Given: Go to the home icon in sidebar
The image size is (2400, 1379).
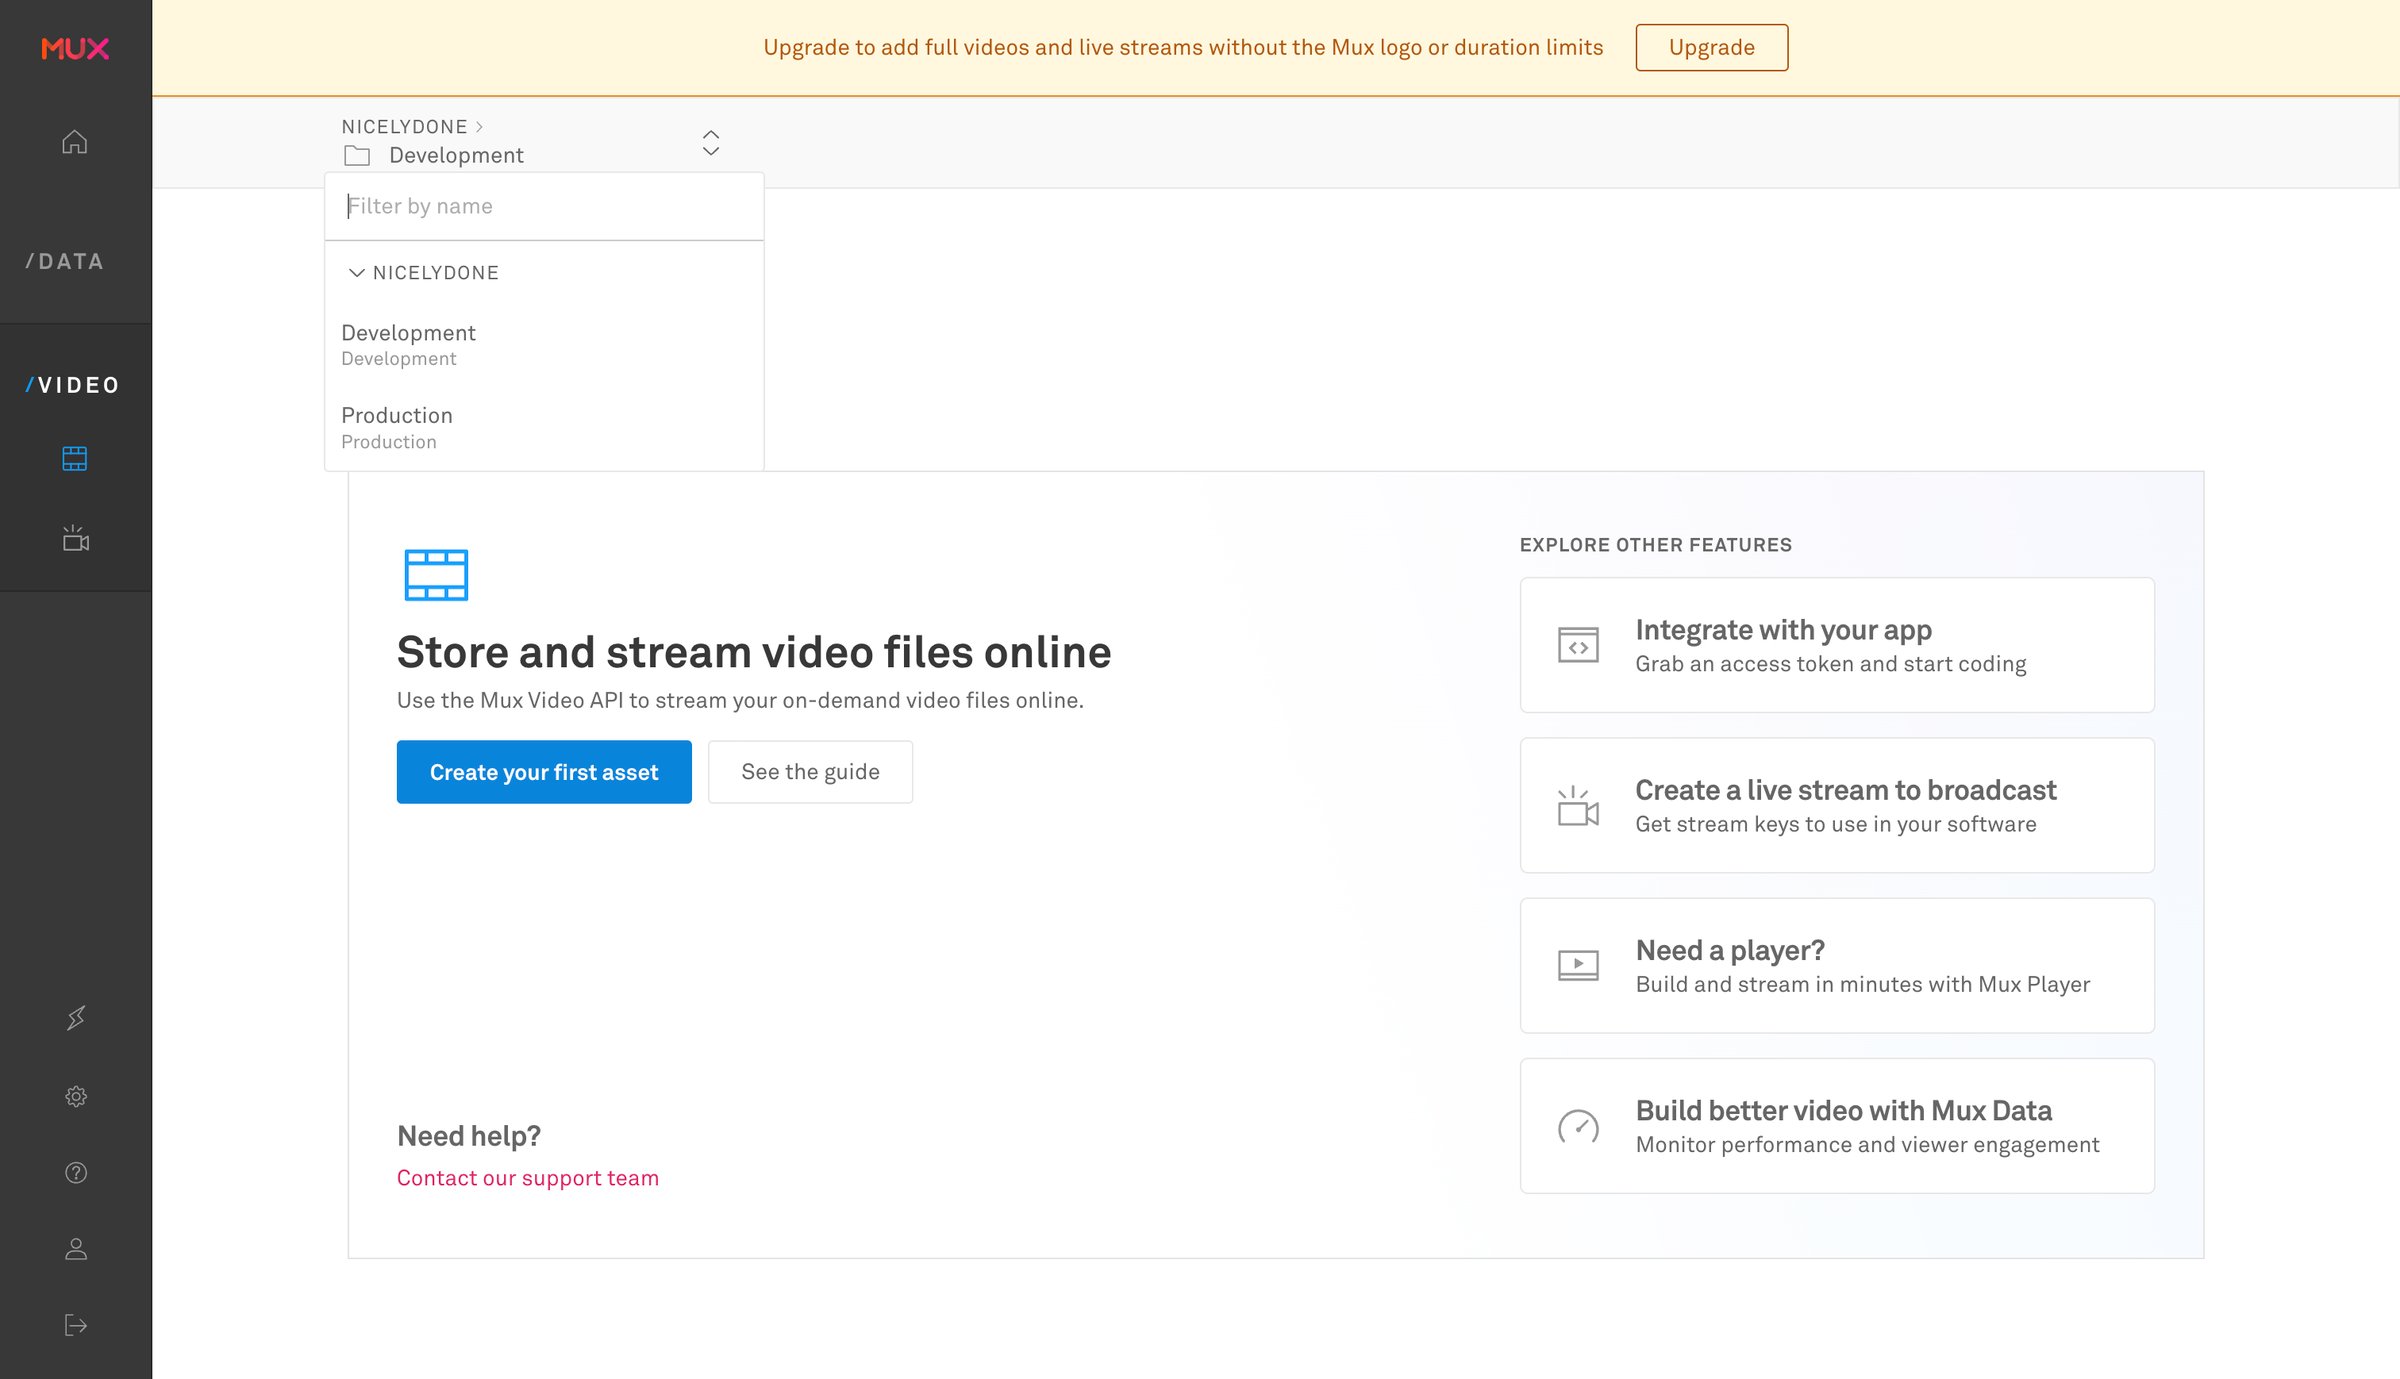Looking at the screenshot, I should click(x=75, y=142).
